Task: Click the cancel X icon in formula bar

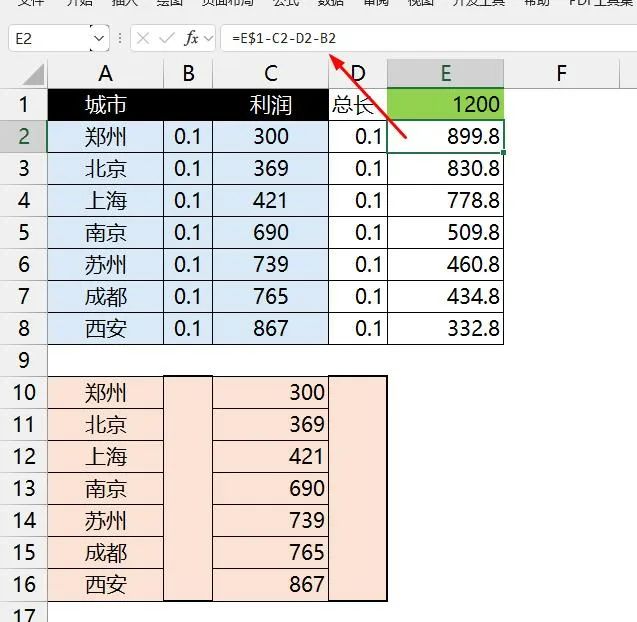Action: [x=143, y=39]
